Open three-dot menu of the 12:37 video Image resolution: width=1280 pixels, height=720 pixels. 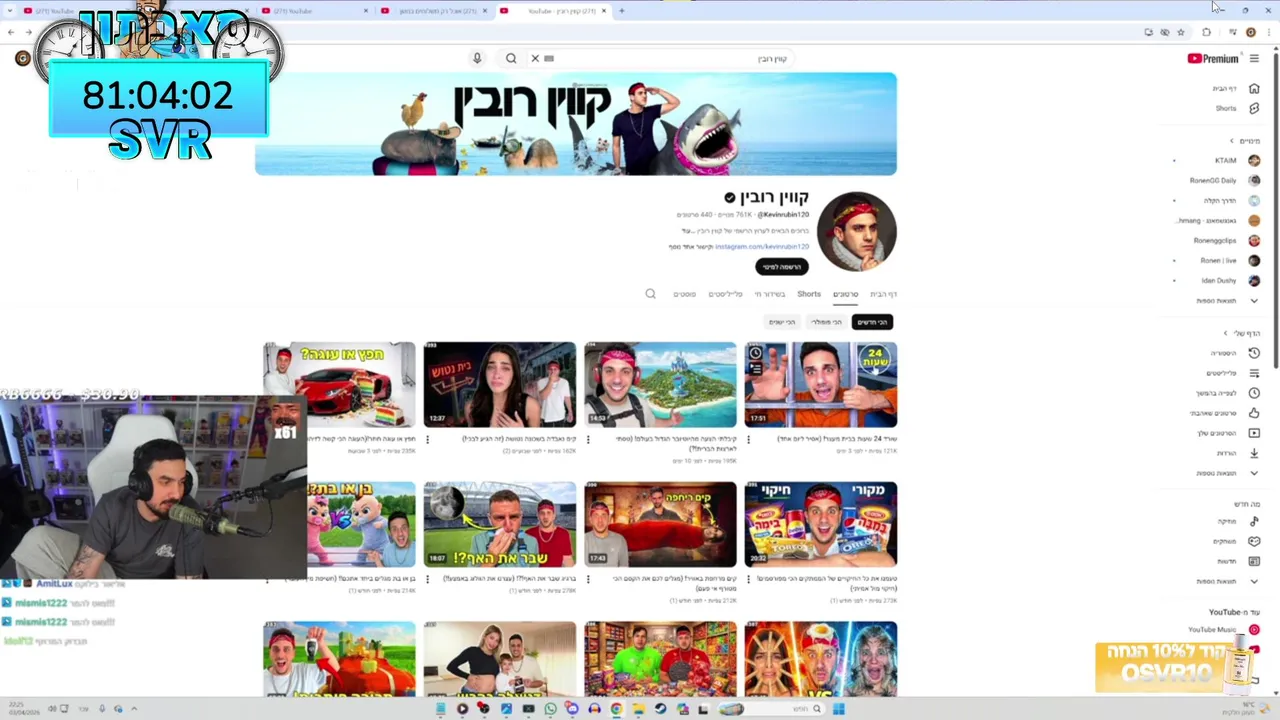(428, 439)
